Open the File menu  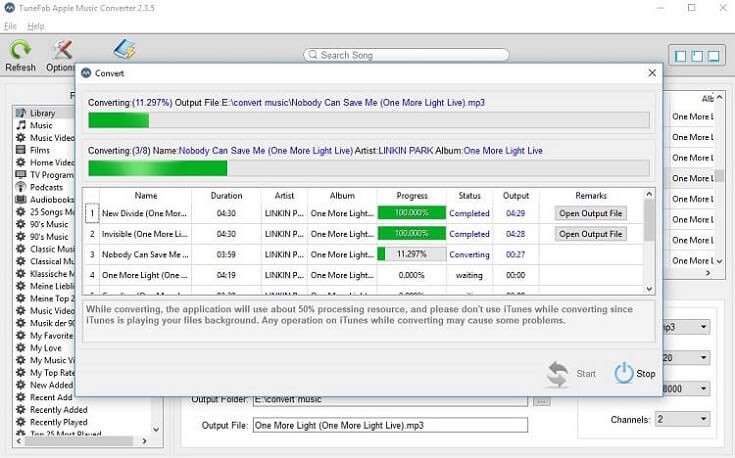(x=10, y=25)
